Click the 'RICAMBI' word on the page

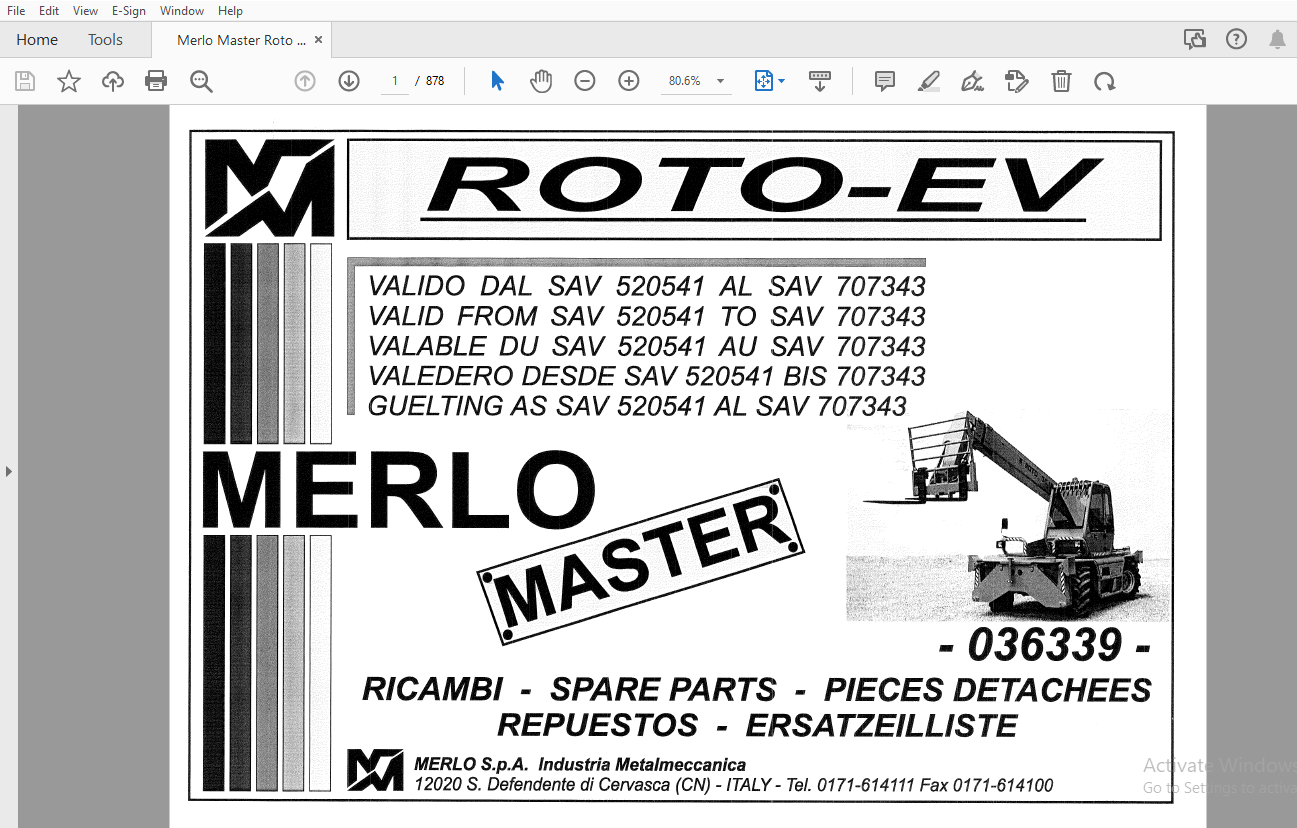point(433,690)
